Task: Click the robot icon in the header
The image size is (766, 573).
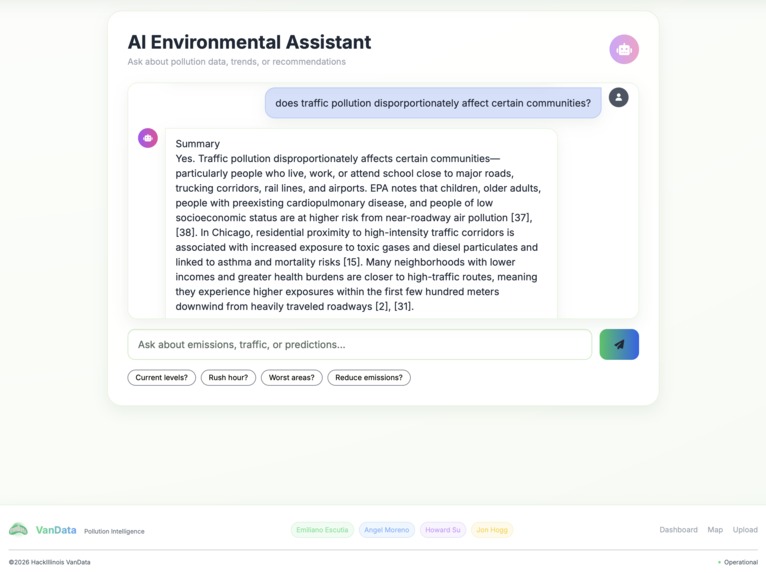Action: coord(624,49)
